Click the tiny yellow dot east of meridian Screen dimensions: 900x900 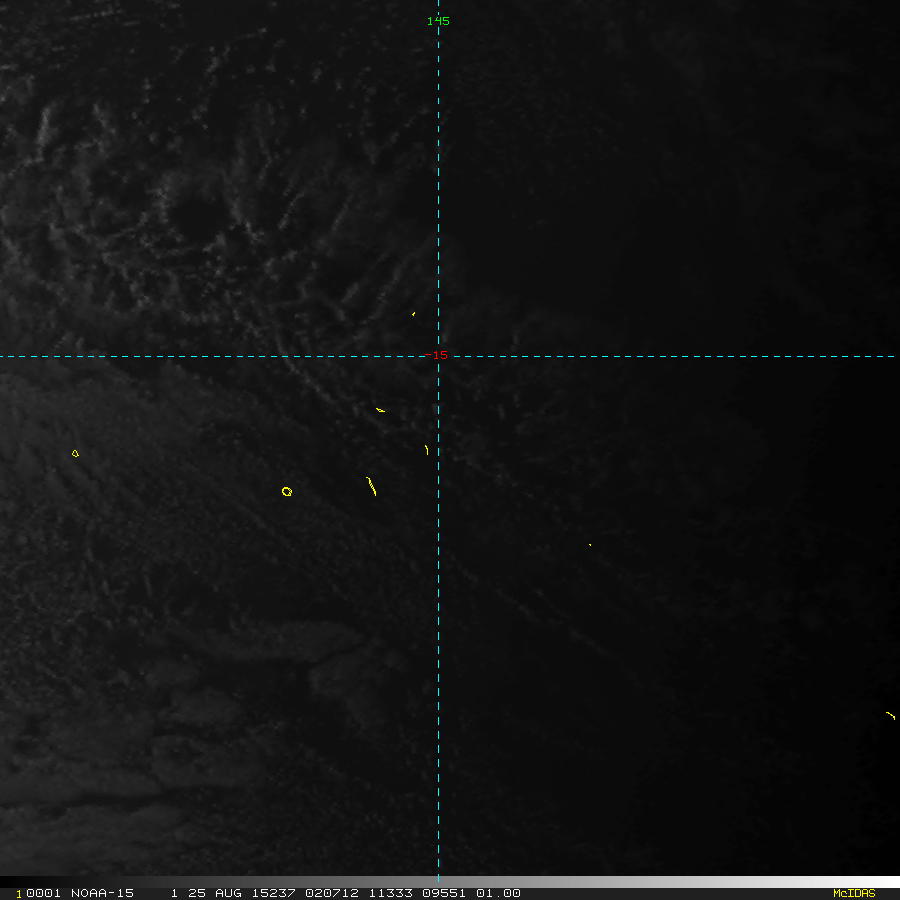[x=589, y=545]
